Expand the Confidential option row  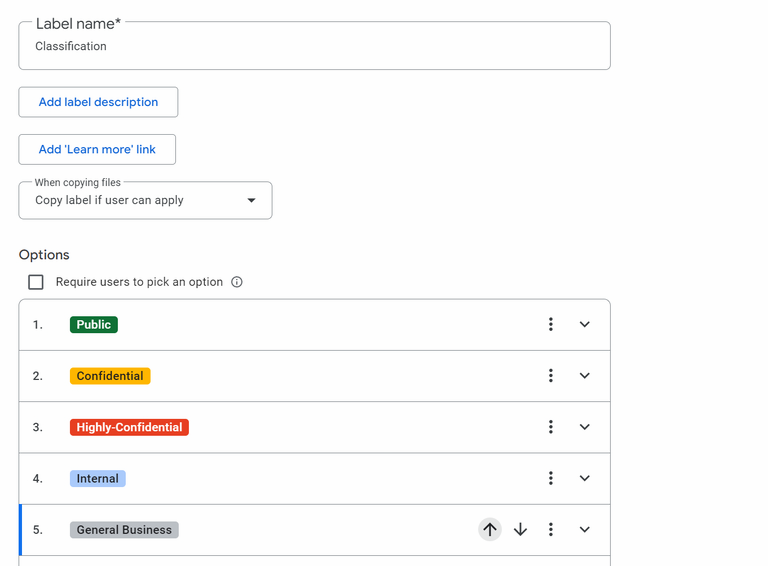(585, 376)
